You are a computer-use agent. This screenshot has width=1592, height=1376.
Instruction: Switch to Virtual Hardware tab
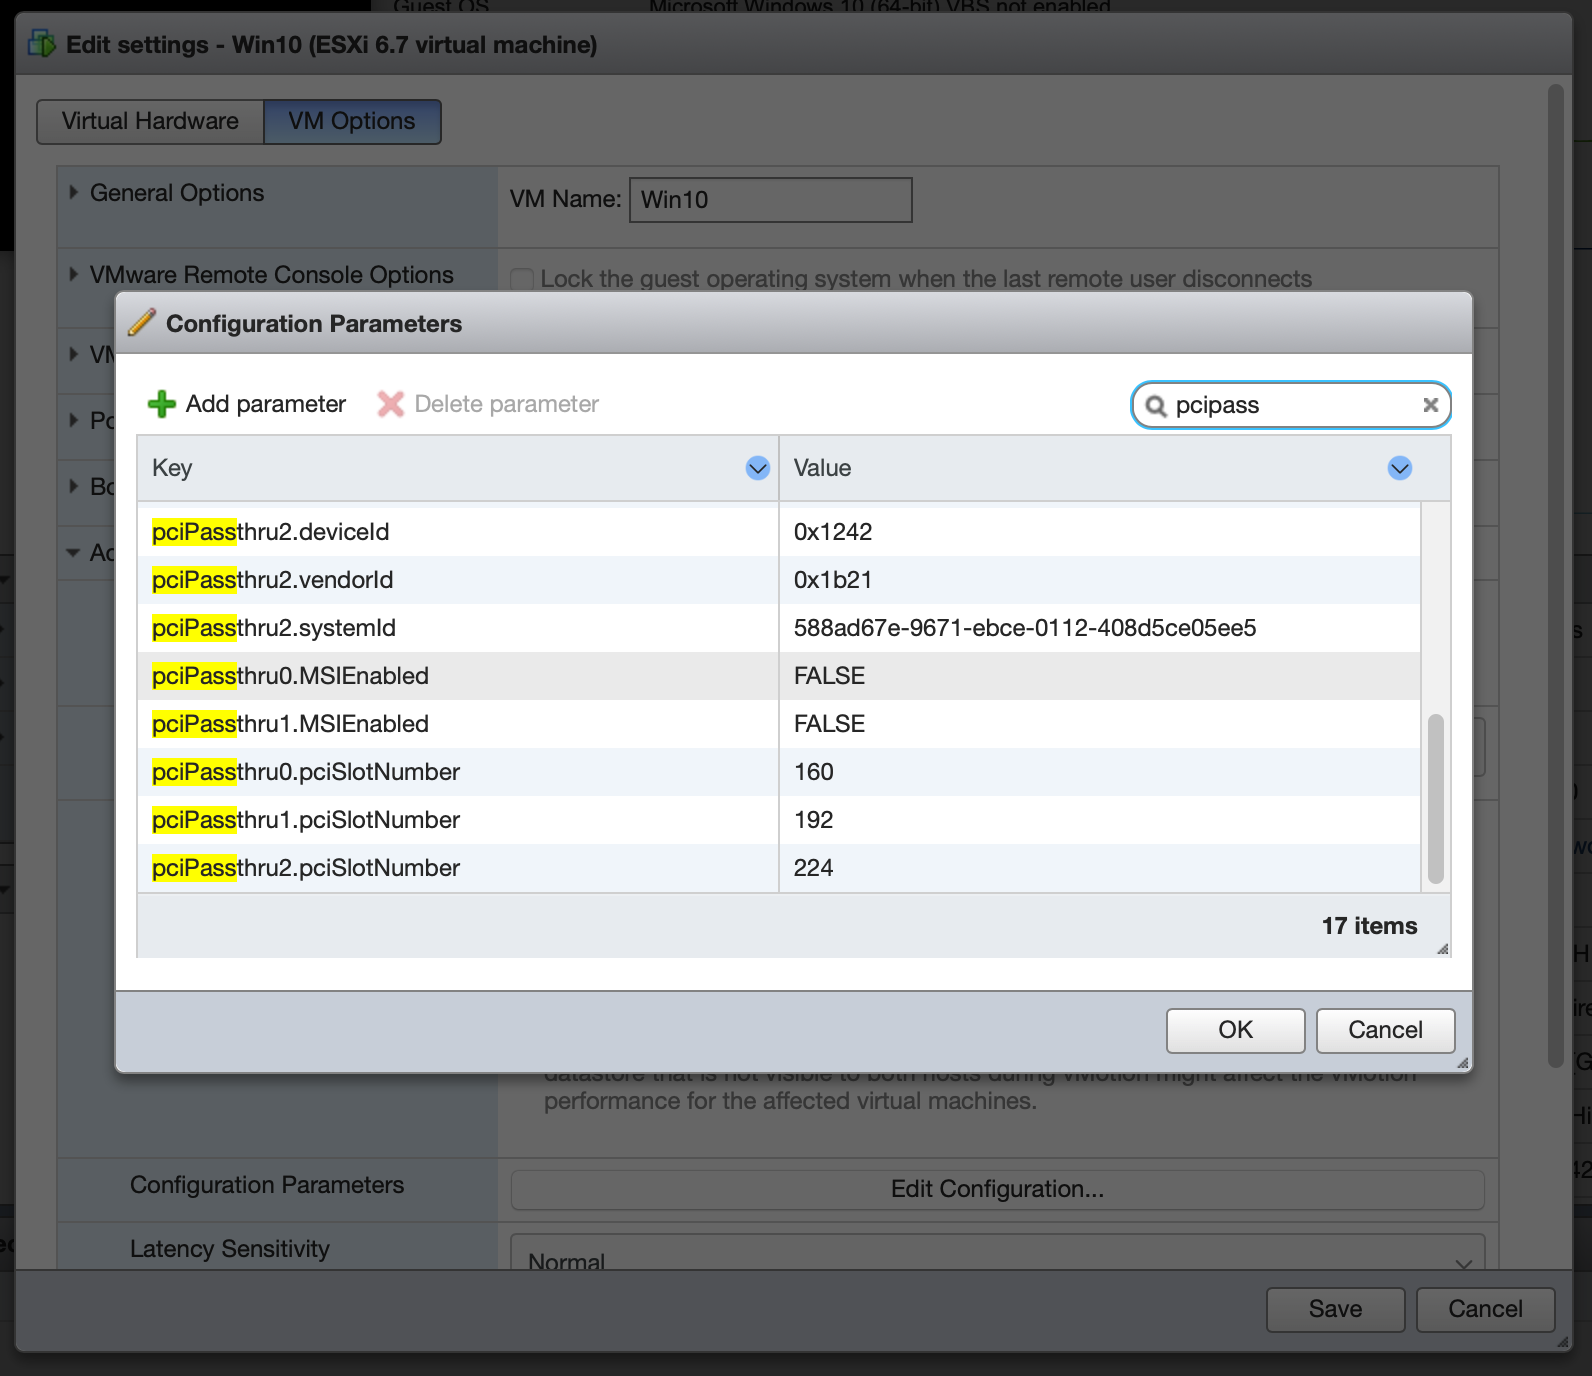click(x=150, y=121)
